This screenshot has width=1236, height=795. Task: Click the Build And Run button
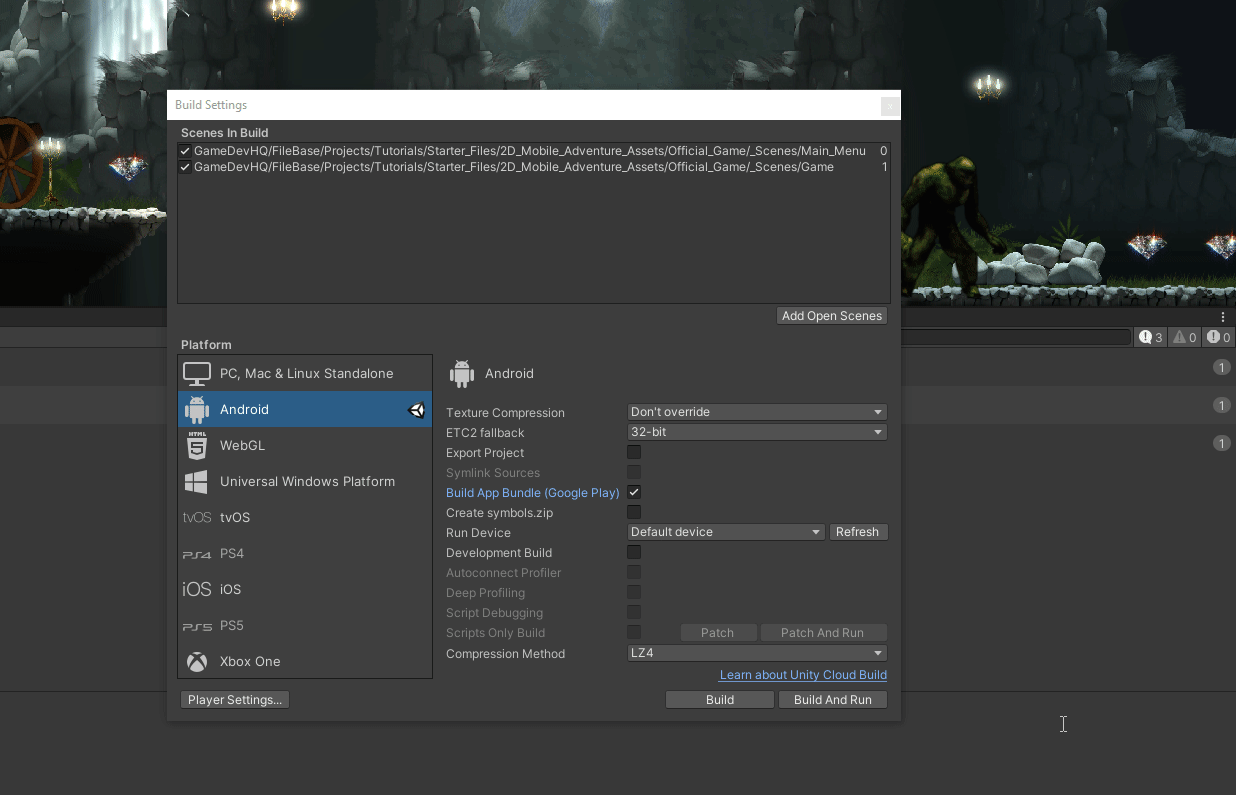[833, 700]
